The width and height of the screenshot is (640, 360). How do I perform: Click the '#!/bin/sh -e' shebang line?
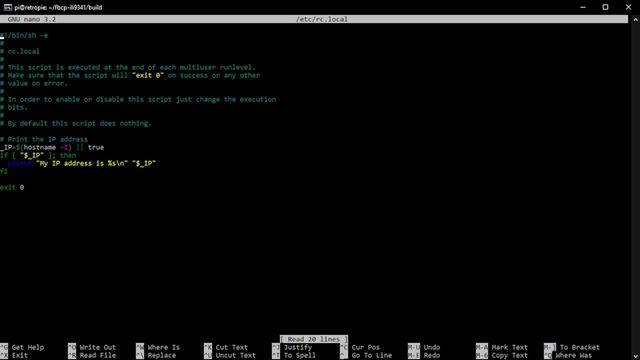pyautogui.click(x=24, y=36)
